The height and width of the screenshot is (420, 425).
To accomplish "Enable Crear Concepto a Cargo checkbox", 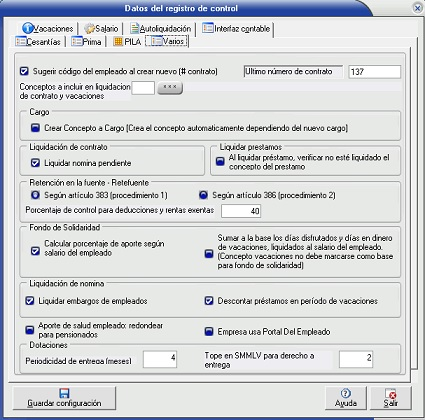I will [35, 128].
